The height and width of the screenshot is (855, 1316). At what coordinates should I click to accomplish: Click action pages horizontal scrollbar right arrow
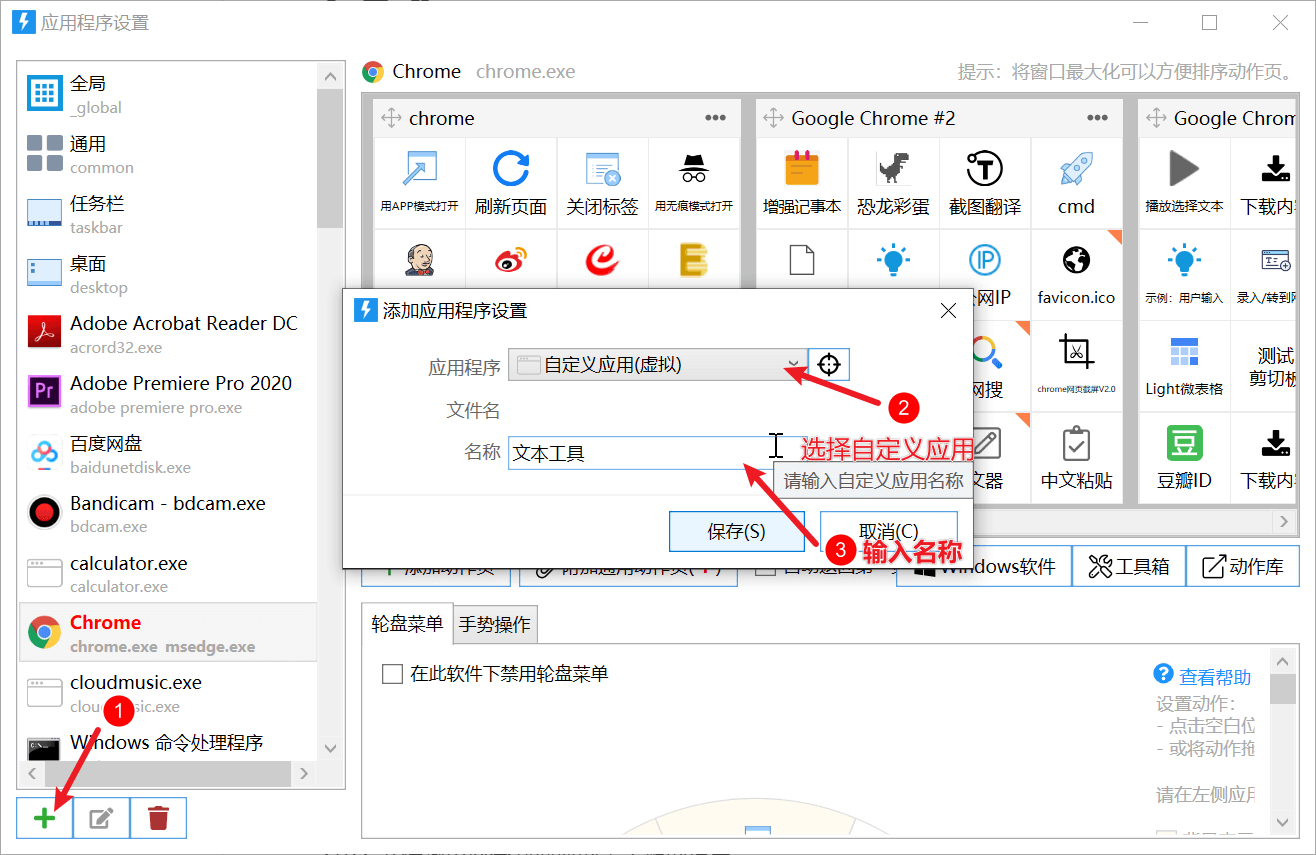(x=1285, y=521)
